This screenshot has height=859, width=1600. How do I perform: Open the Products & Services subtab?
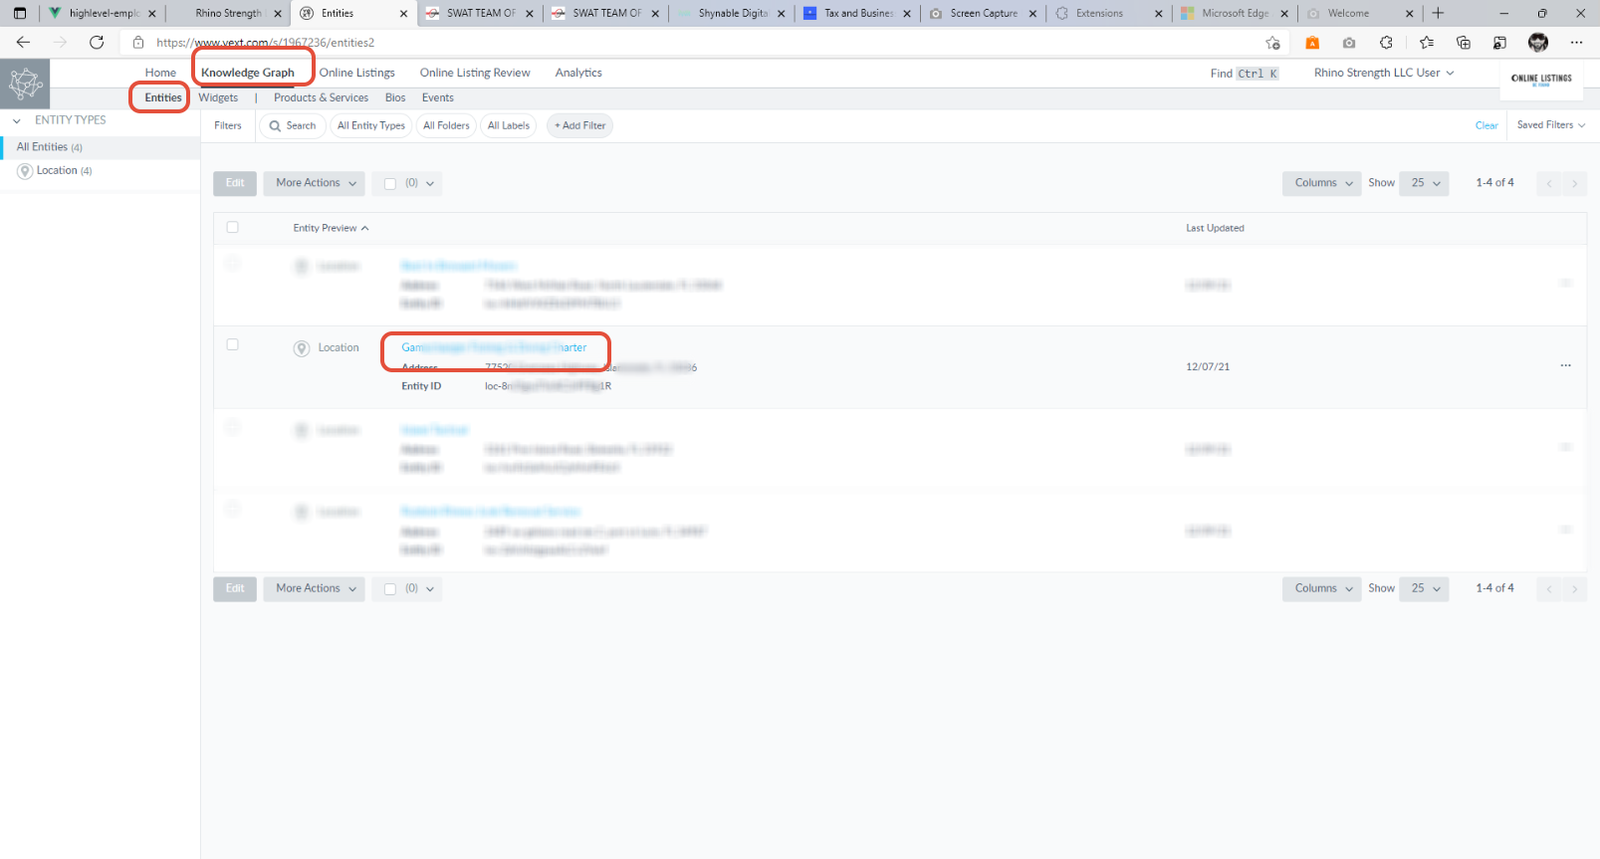pos(321,98)
